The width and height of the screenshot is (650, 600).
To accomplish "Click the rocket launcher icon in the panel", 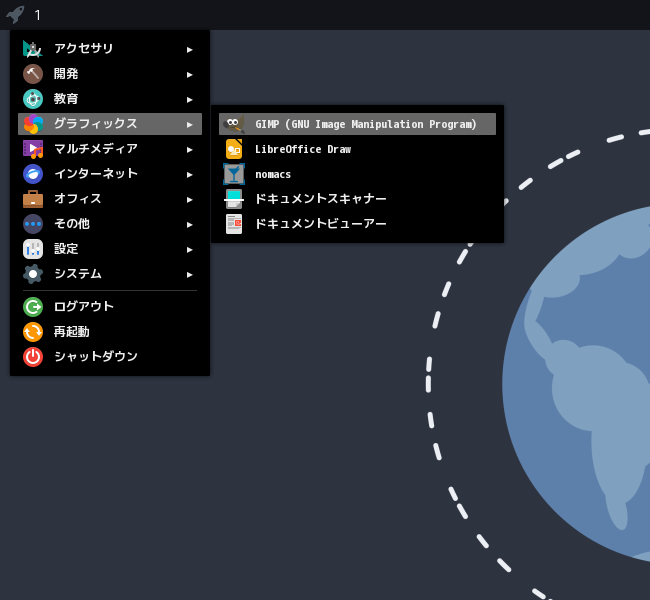I will (x=15, y=15).
